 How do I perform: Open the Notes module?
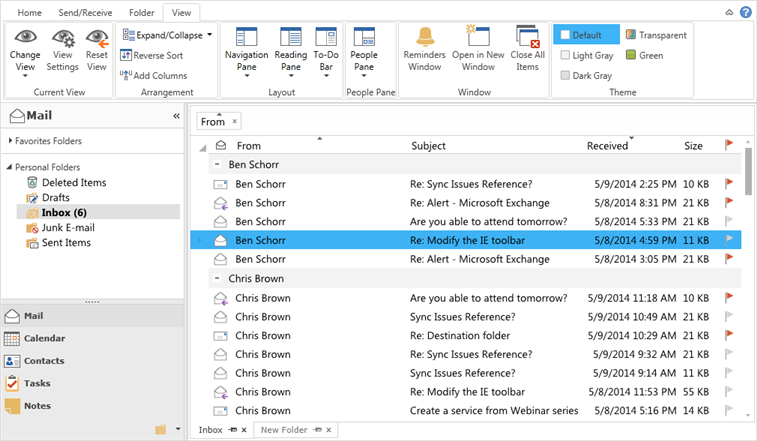coord(37,406)
